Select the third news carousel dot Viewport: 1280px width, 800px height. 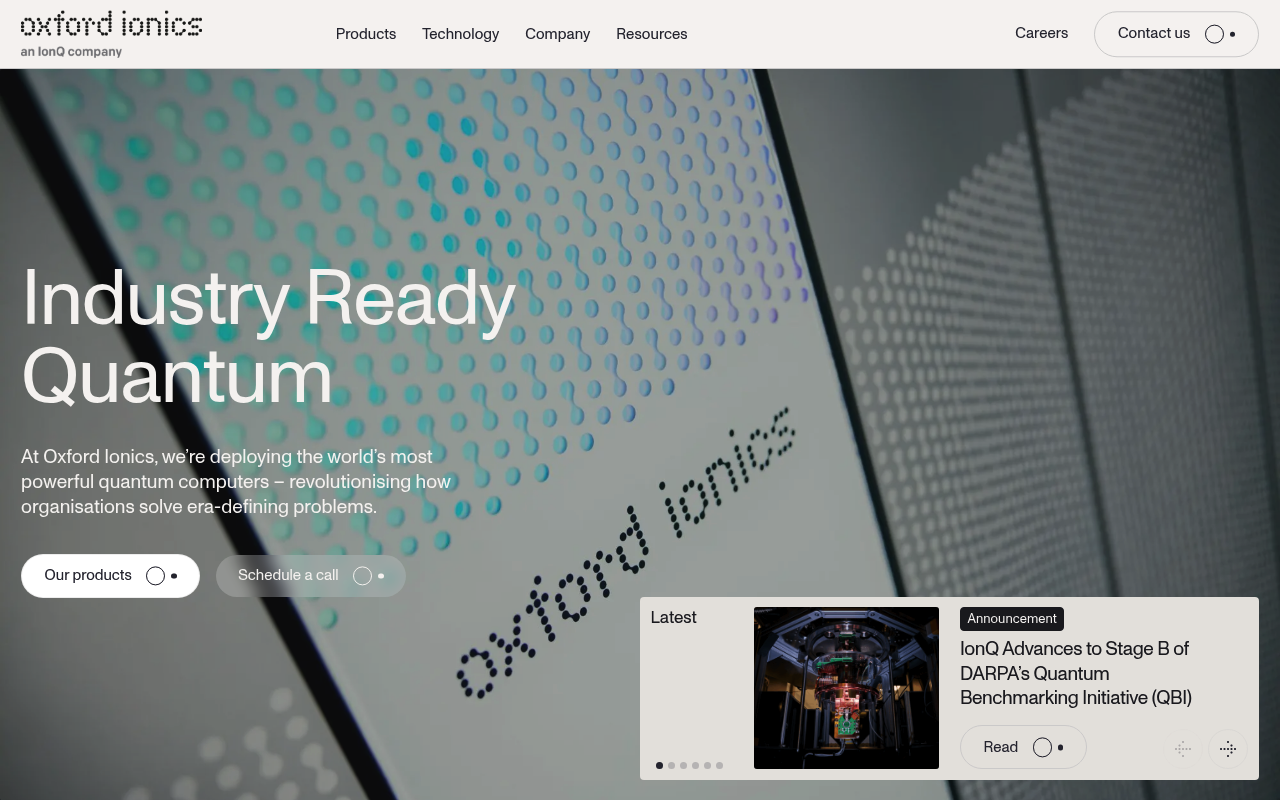(683, 766)
